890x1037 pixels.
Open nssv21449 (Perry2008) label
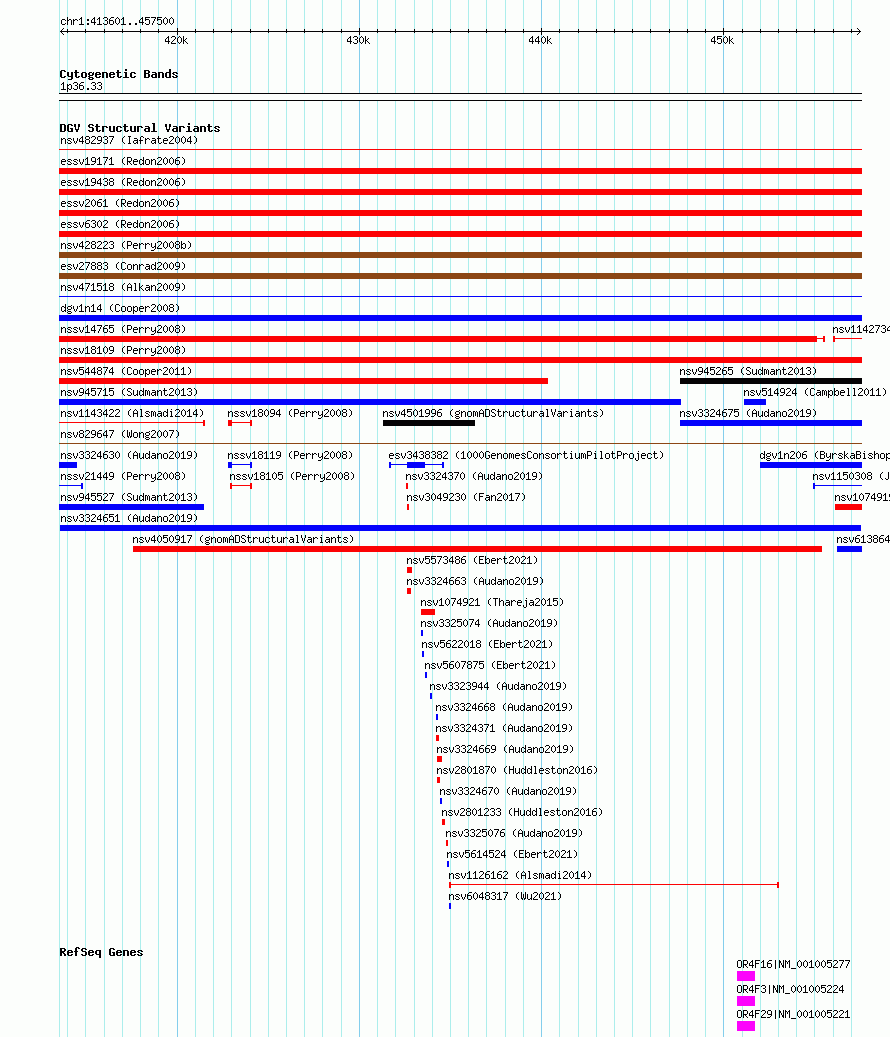pyautogui.click(x=123, y=477)
